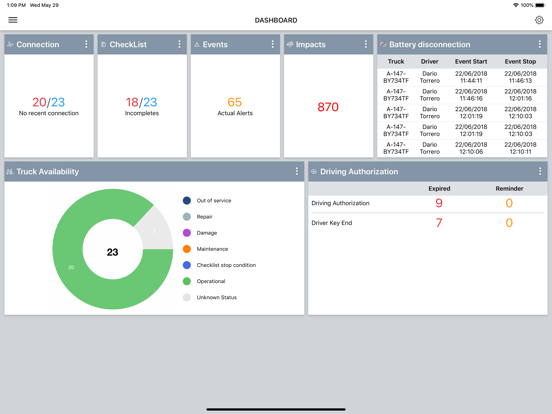This screenshot has width=552, height=414.
Task: Select expired Driving Authorization count 9
Action: pos(439,203)
